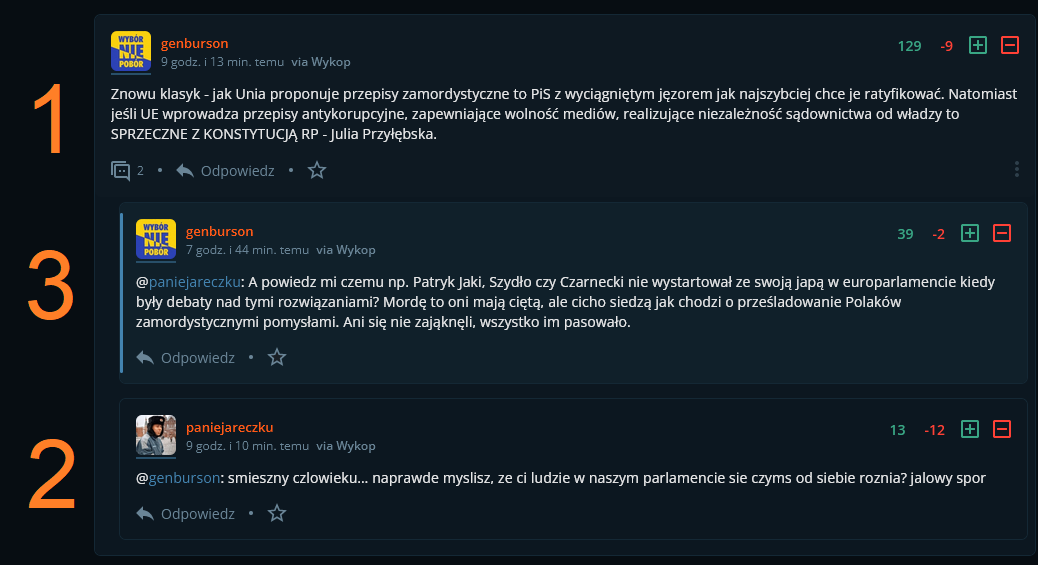Click paniejareczku's avatar thumbnail
The height and width of the screenshot is (565, 1038).
pyautogui.click(x=156, y=435)
